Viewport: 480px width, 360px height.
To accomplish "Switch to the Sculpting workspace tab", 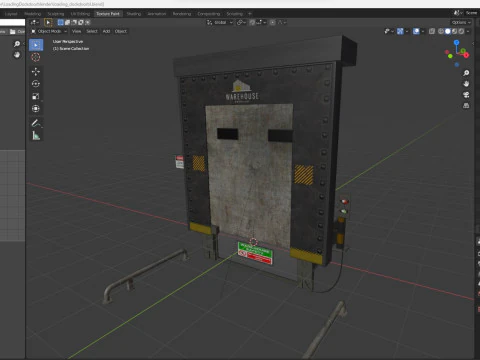I will 56,14.
